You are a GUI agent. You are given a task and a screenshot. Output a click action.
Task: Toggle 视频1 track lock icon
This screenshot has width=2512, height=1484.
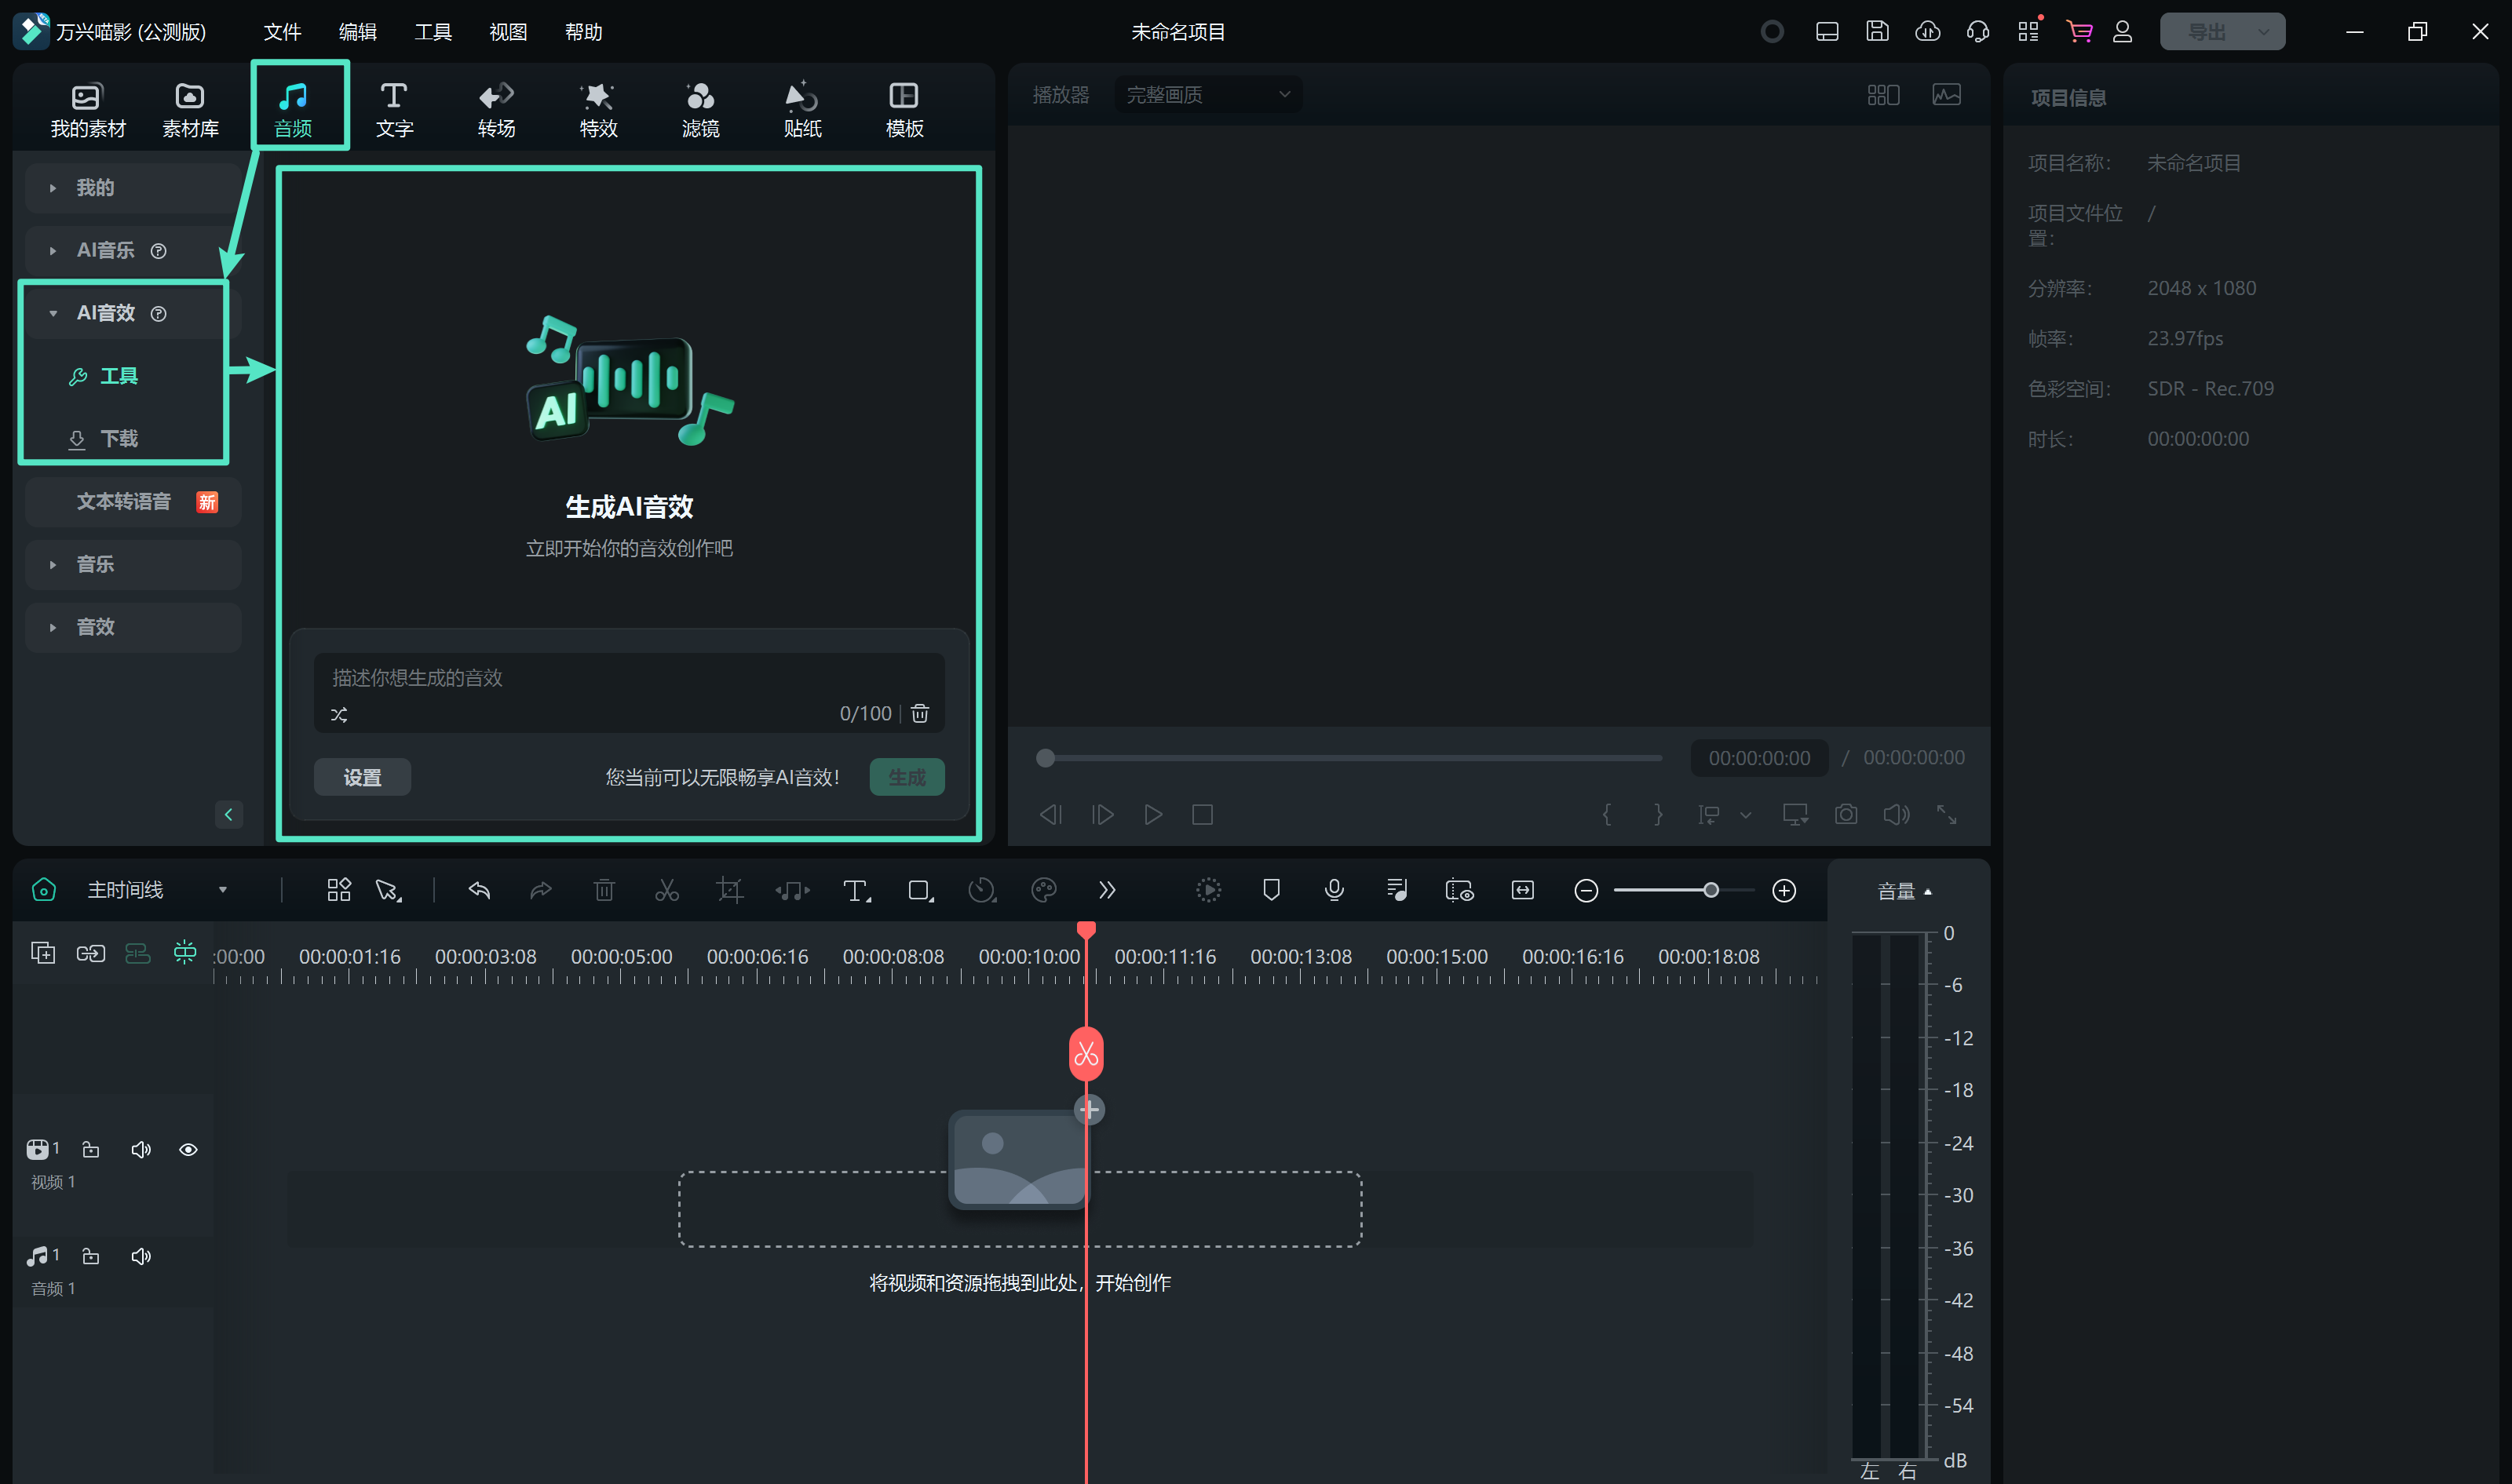92,1150
